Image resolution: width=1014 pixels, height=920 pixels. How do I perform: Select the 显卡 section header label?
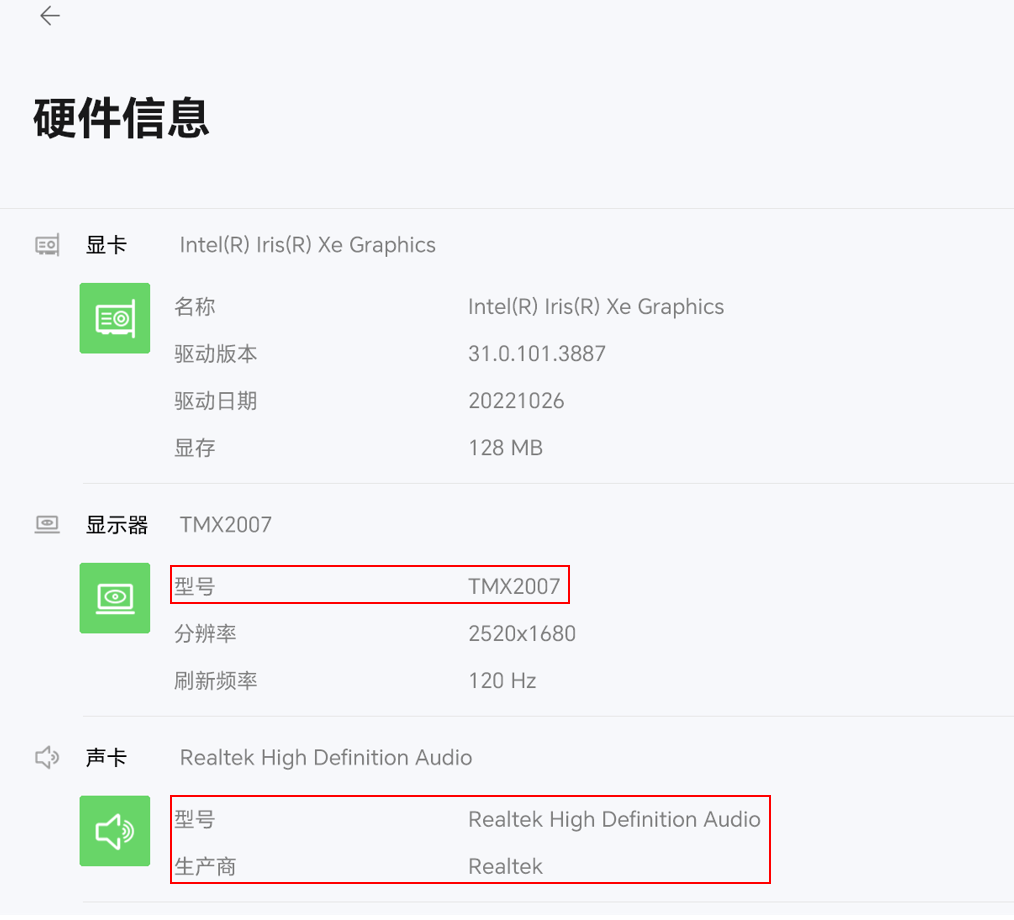coord(106,245)
